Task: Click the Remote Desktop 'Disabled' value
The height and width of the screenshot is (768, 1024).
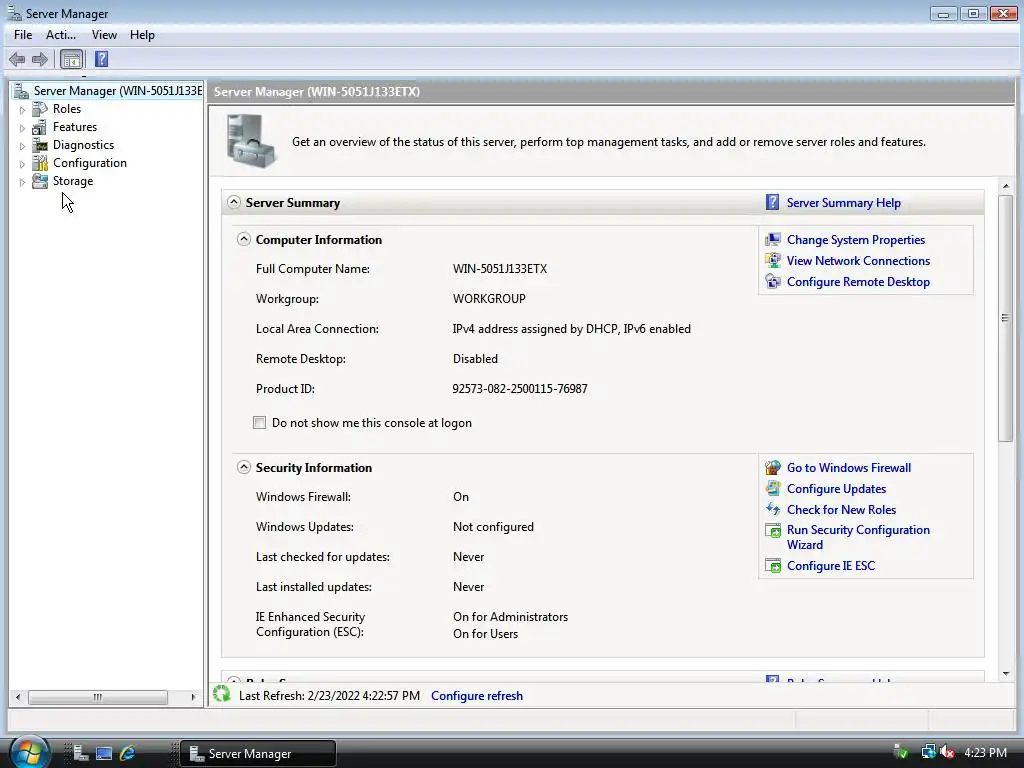Action: pos(475,359)
